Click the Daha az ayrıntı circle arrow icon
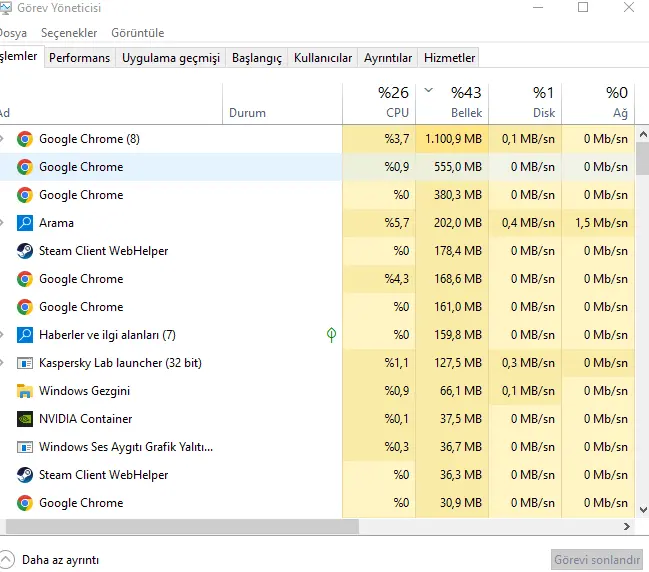Viewport: 649px width, 572px height. pos(6,560)
